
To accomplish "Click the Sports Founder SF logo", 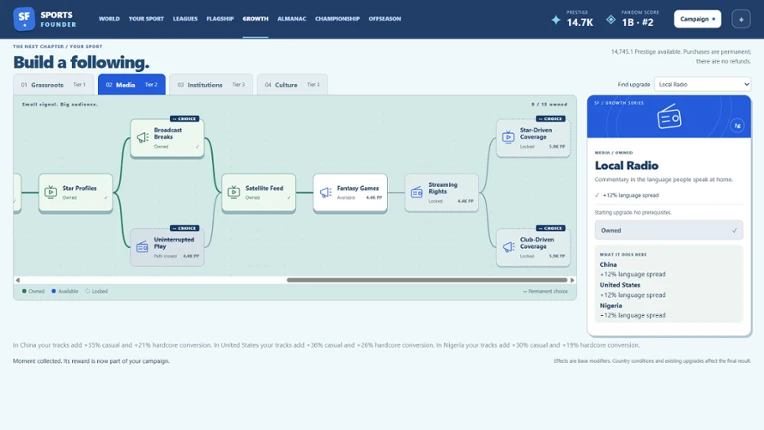I will [x=24, y=19].
